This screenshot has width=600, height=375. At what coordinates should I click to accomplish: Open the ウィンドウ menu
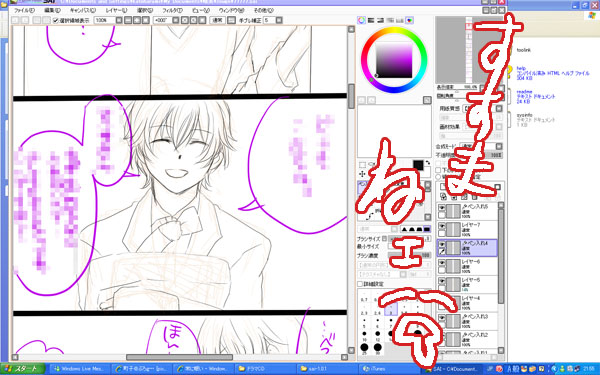(x=231, y=10)
